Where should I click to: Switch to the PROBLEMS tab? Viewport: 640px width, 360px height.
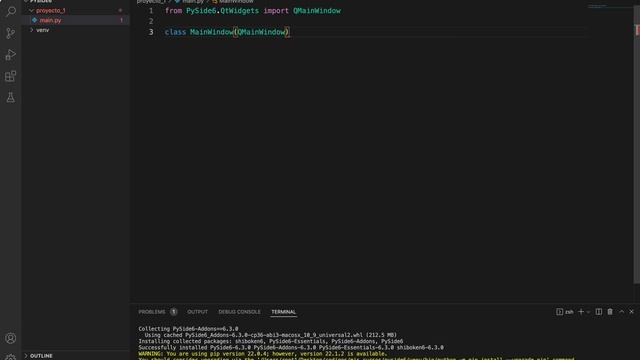coord(152,312)
